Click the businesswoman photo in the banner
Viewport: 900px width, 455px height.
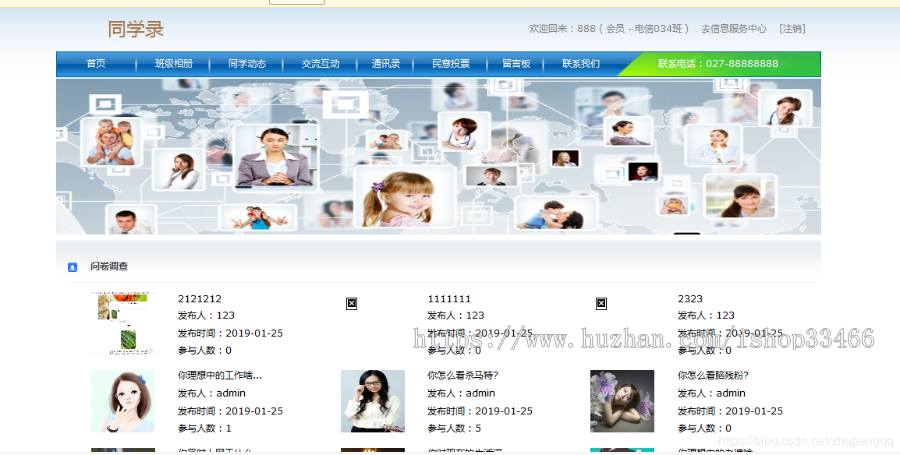pyautogui.click(x=276, y=158)
